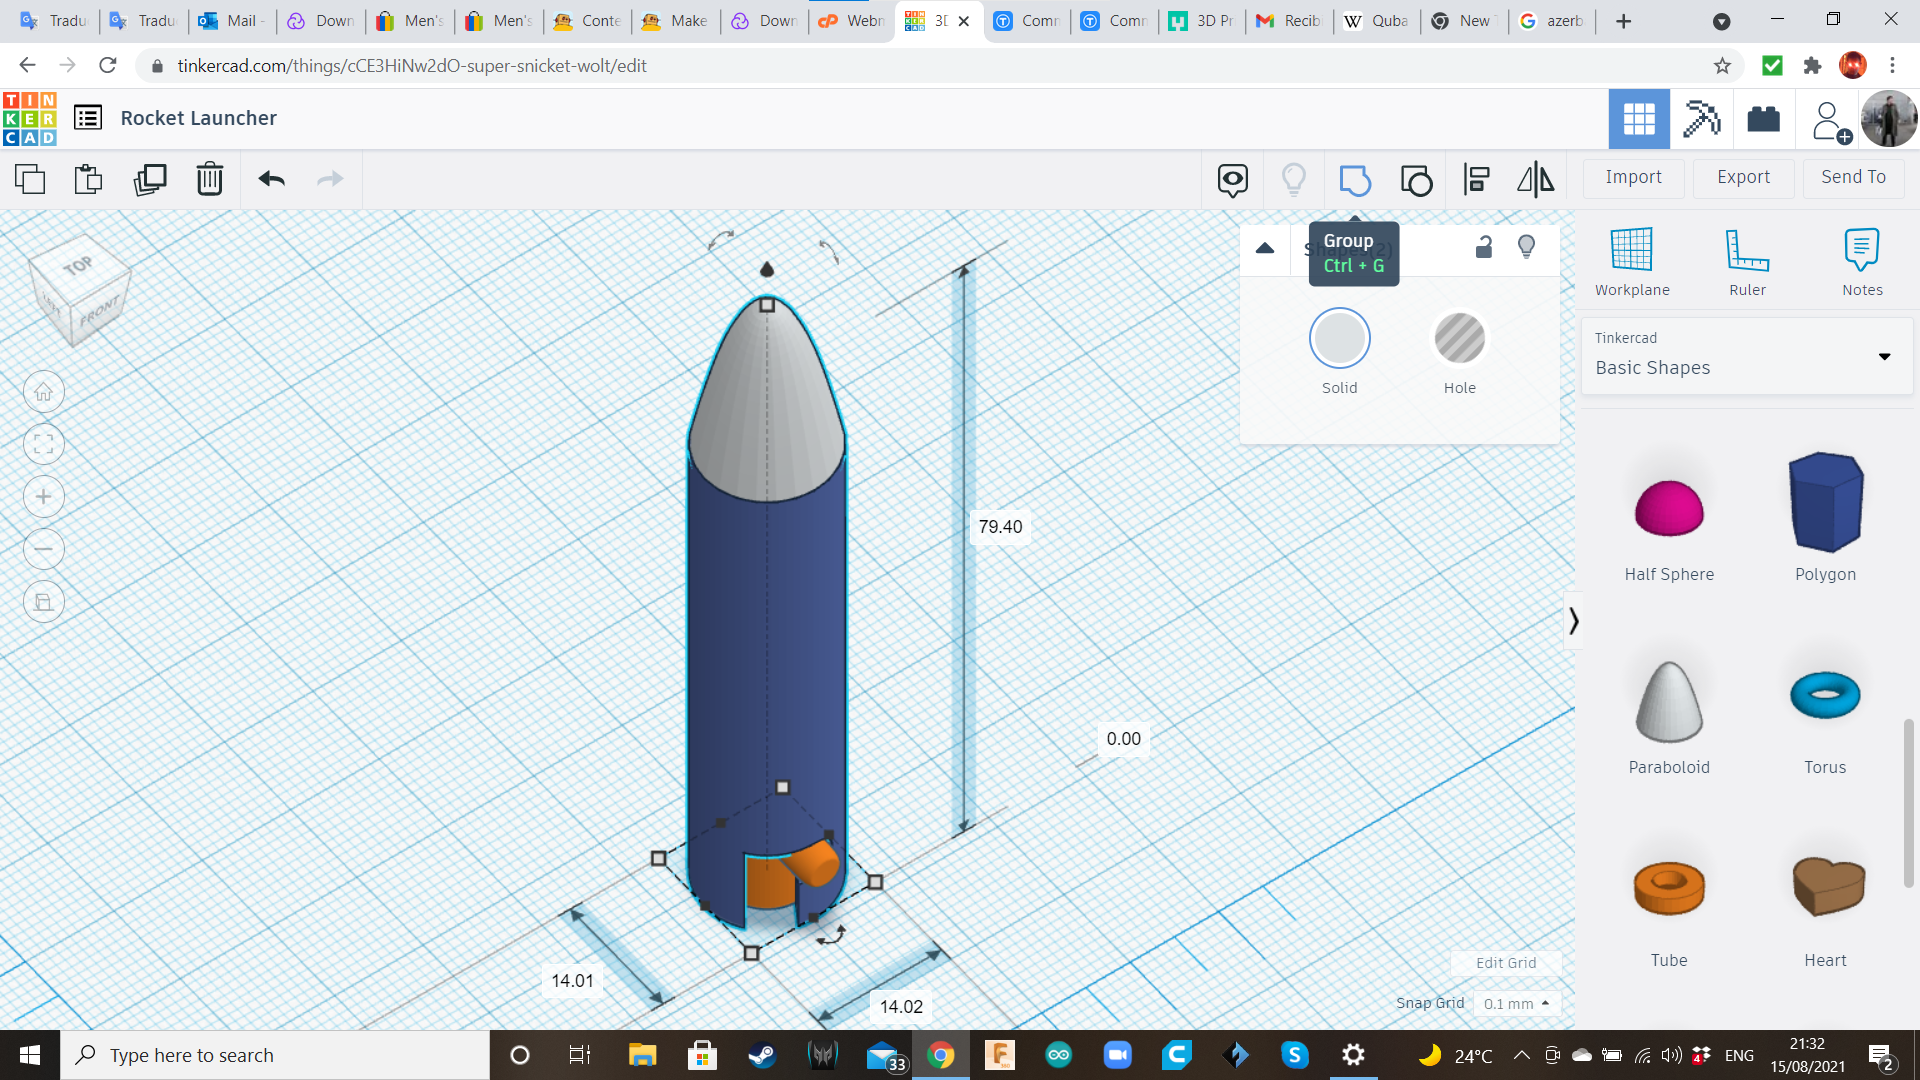Open the Basic Shapes dropdown
The image size is (1920, 1080).
coord(1746,356)
